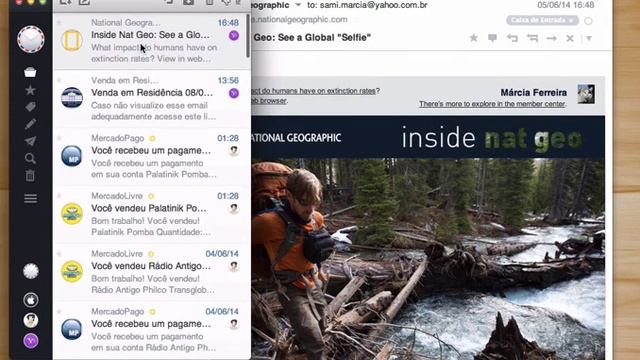Toggle star on the Venda em Residência row
Viewport: 640px width, 360px height.
(x=59, y=80)
